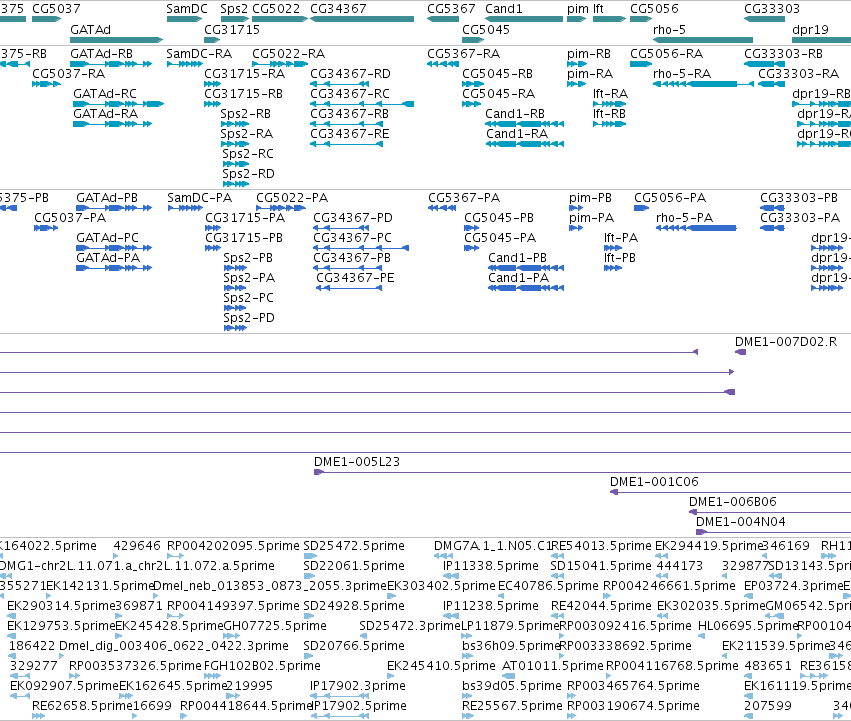Click EST EK245410.5prime
The image size is (851, 721).
(391, 676)
